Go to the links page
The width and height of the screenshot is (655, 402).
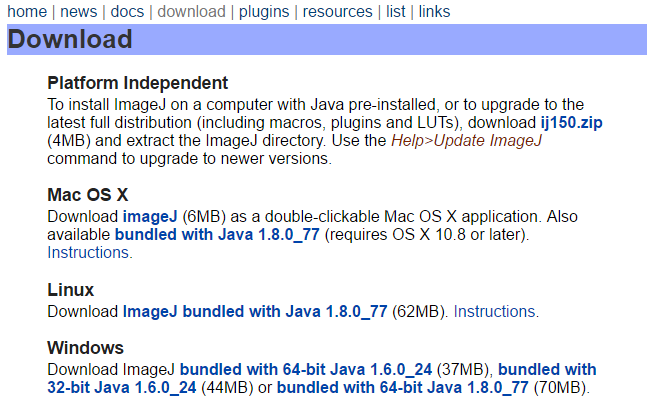click(434, 12)
